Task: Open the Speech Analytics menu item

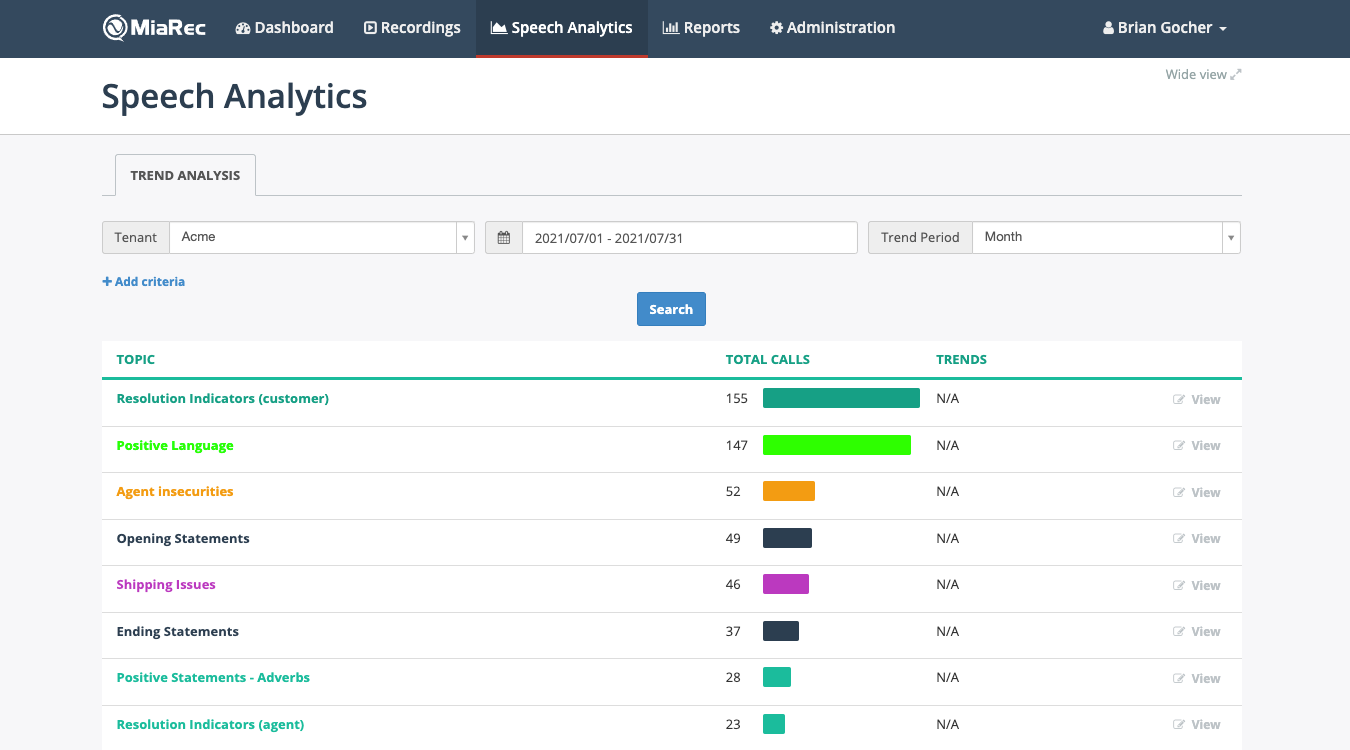Action: tap(562, 28)
